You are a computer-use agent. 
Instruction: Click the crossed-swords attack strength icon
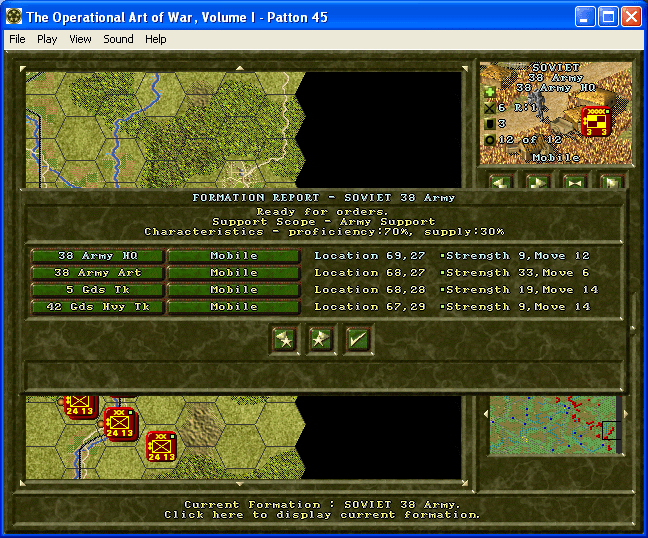tap(490, 108)
